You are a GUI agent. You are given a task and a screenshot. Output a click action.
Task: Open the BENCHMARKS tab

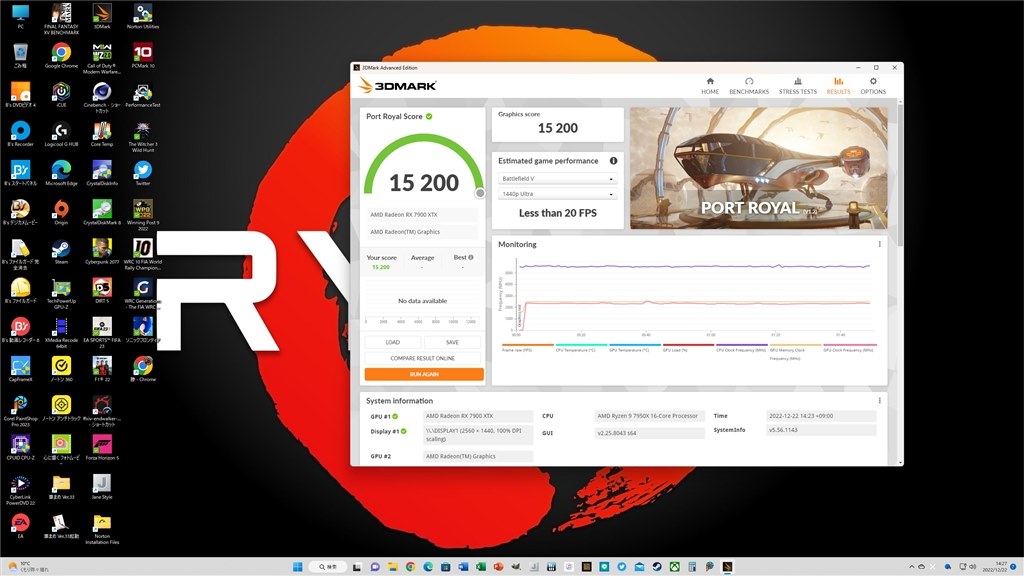tap(749, 86)
